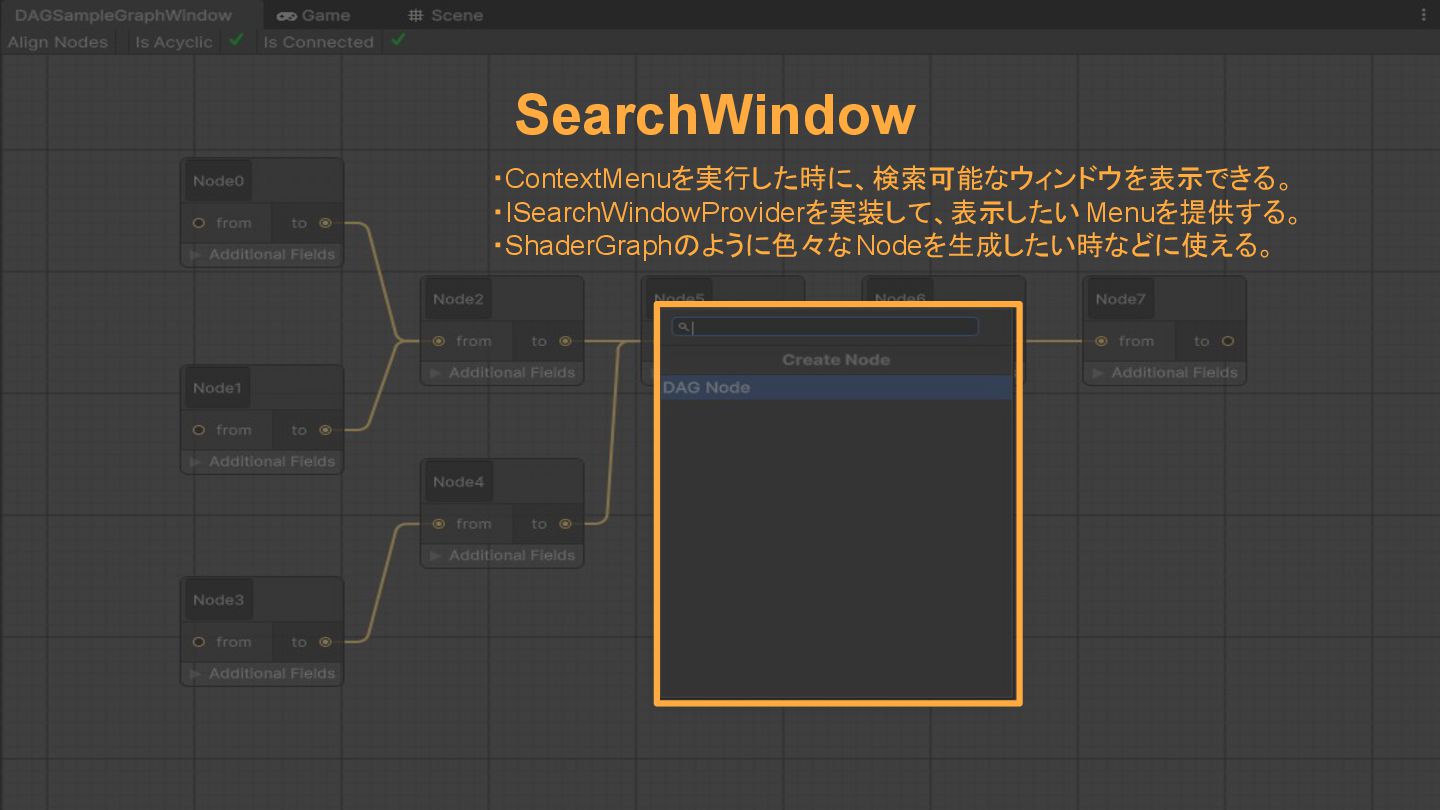
Task: Click the green checkmark beside Is Acyclic
Action: (236, 41)
